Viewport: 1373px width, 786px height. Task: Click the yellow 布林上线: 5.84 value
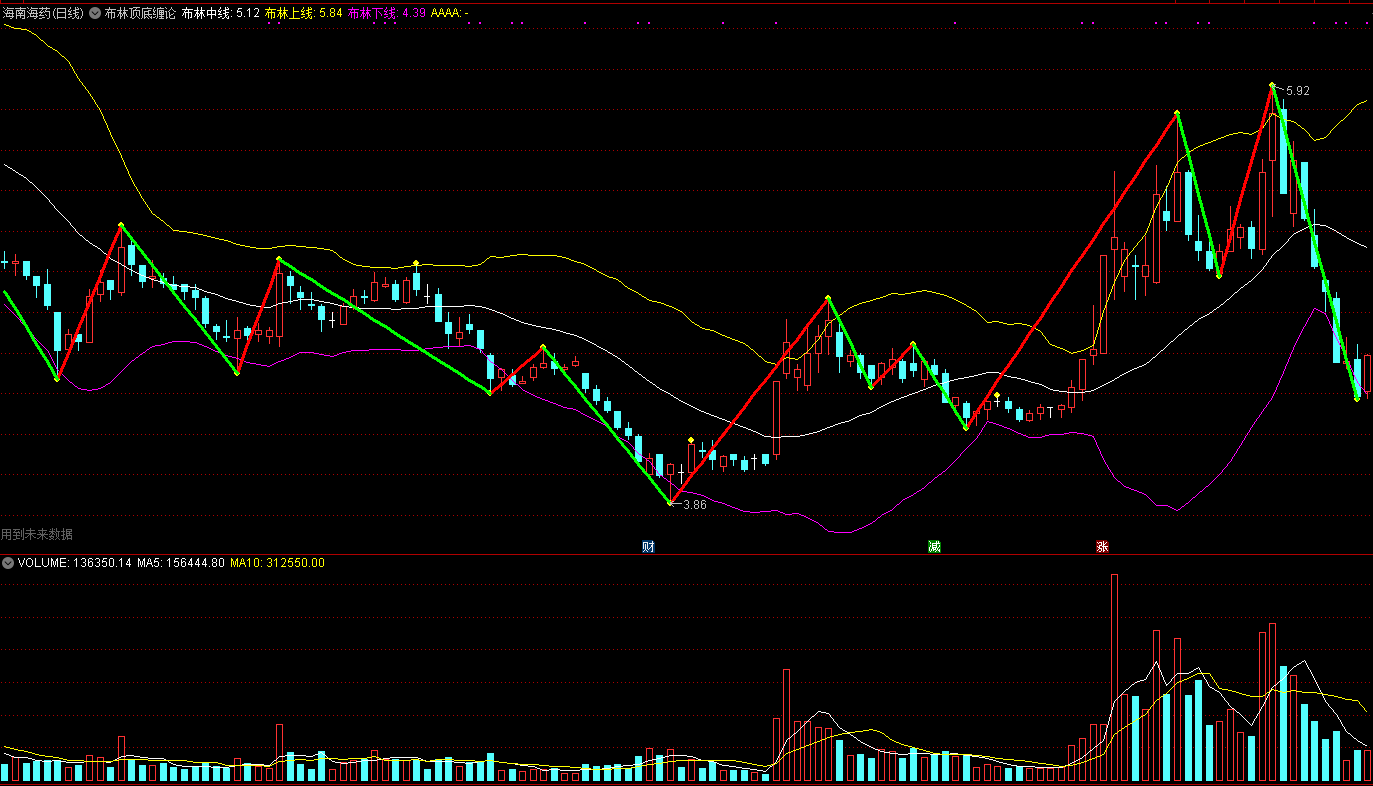[x=304, y=14]
